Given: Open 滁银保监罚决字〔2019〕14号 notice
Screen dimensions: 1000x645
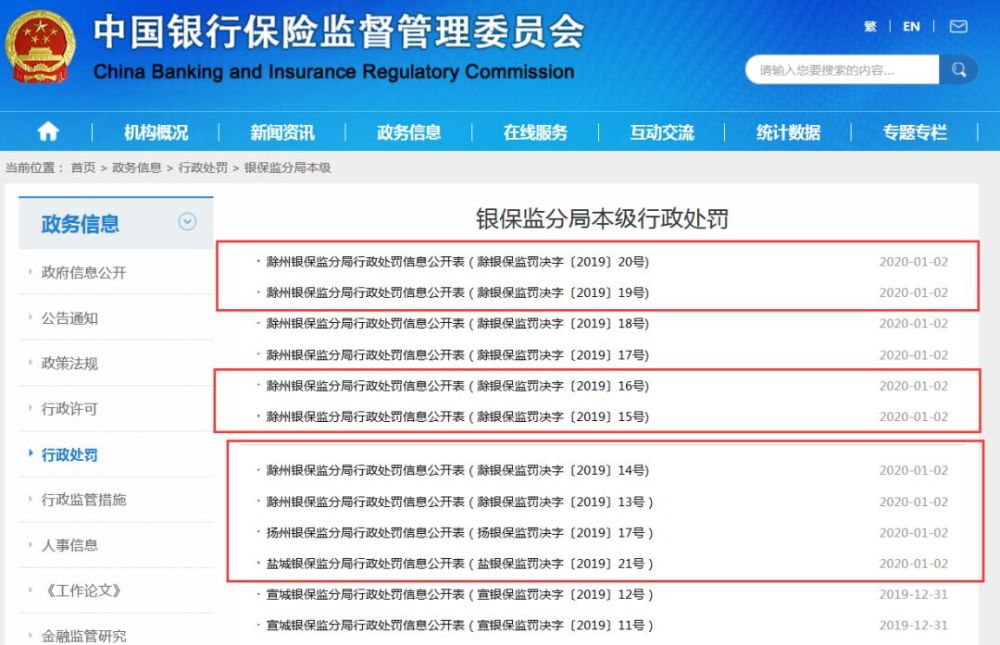Looking at the screenshot, I should tap(457, 470).
